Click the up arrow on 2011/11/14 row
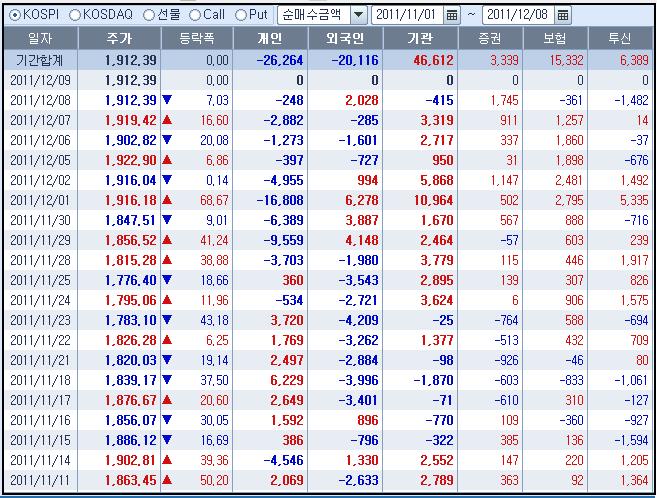 [167, 460]
